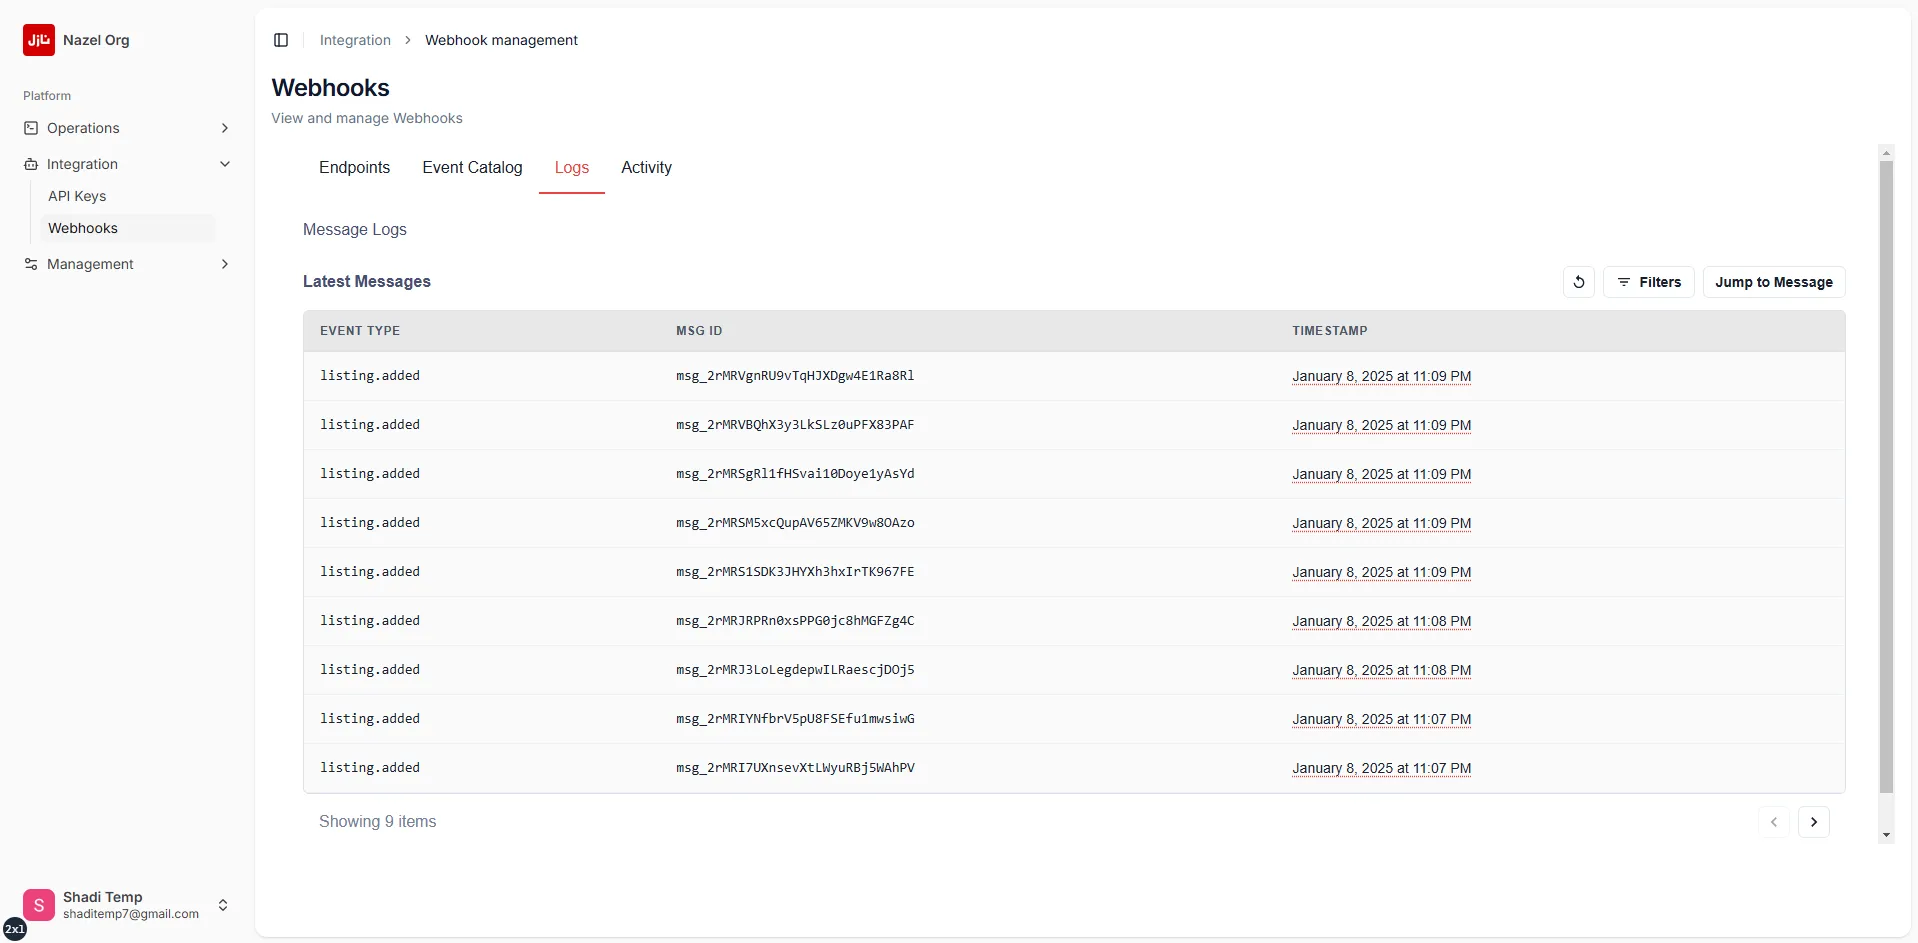Switch to the Endpoints tab
The height and width of the screenshot is (943, 1918).
354,167
